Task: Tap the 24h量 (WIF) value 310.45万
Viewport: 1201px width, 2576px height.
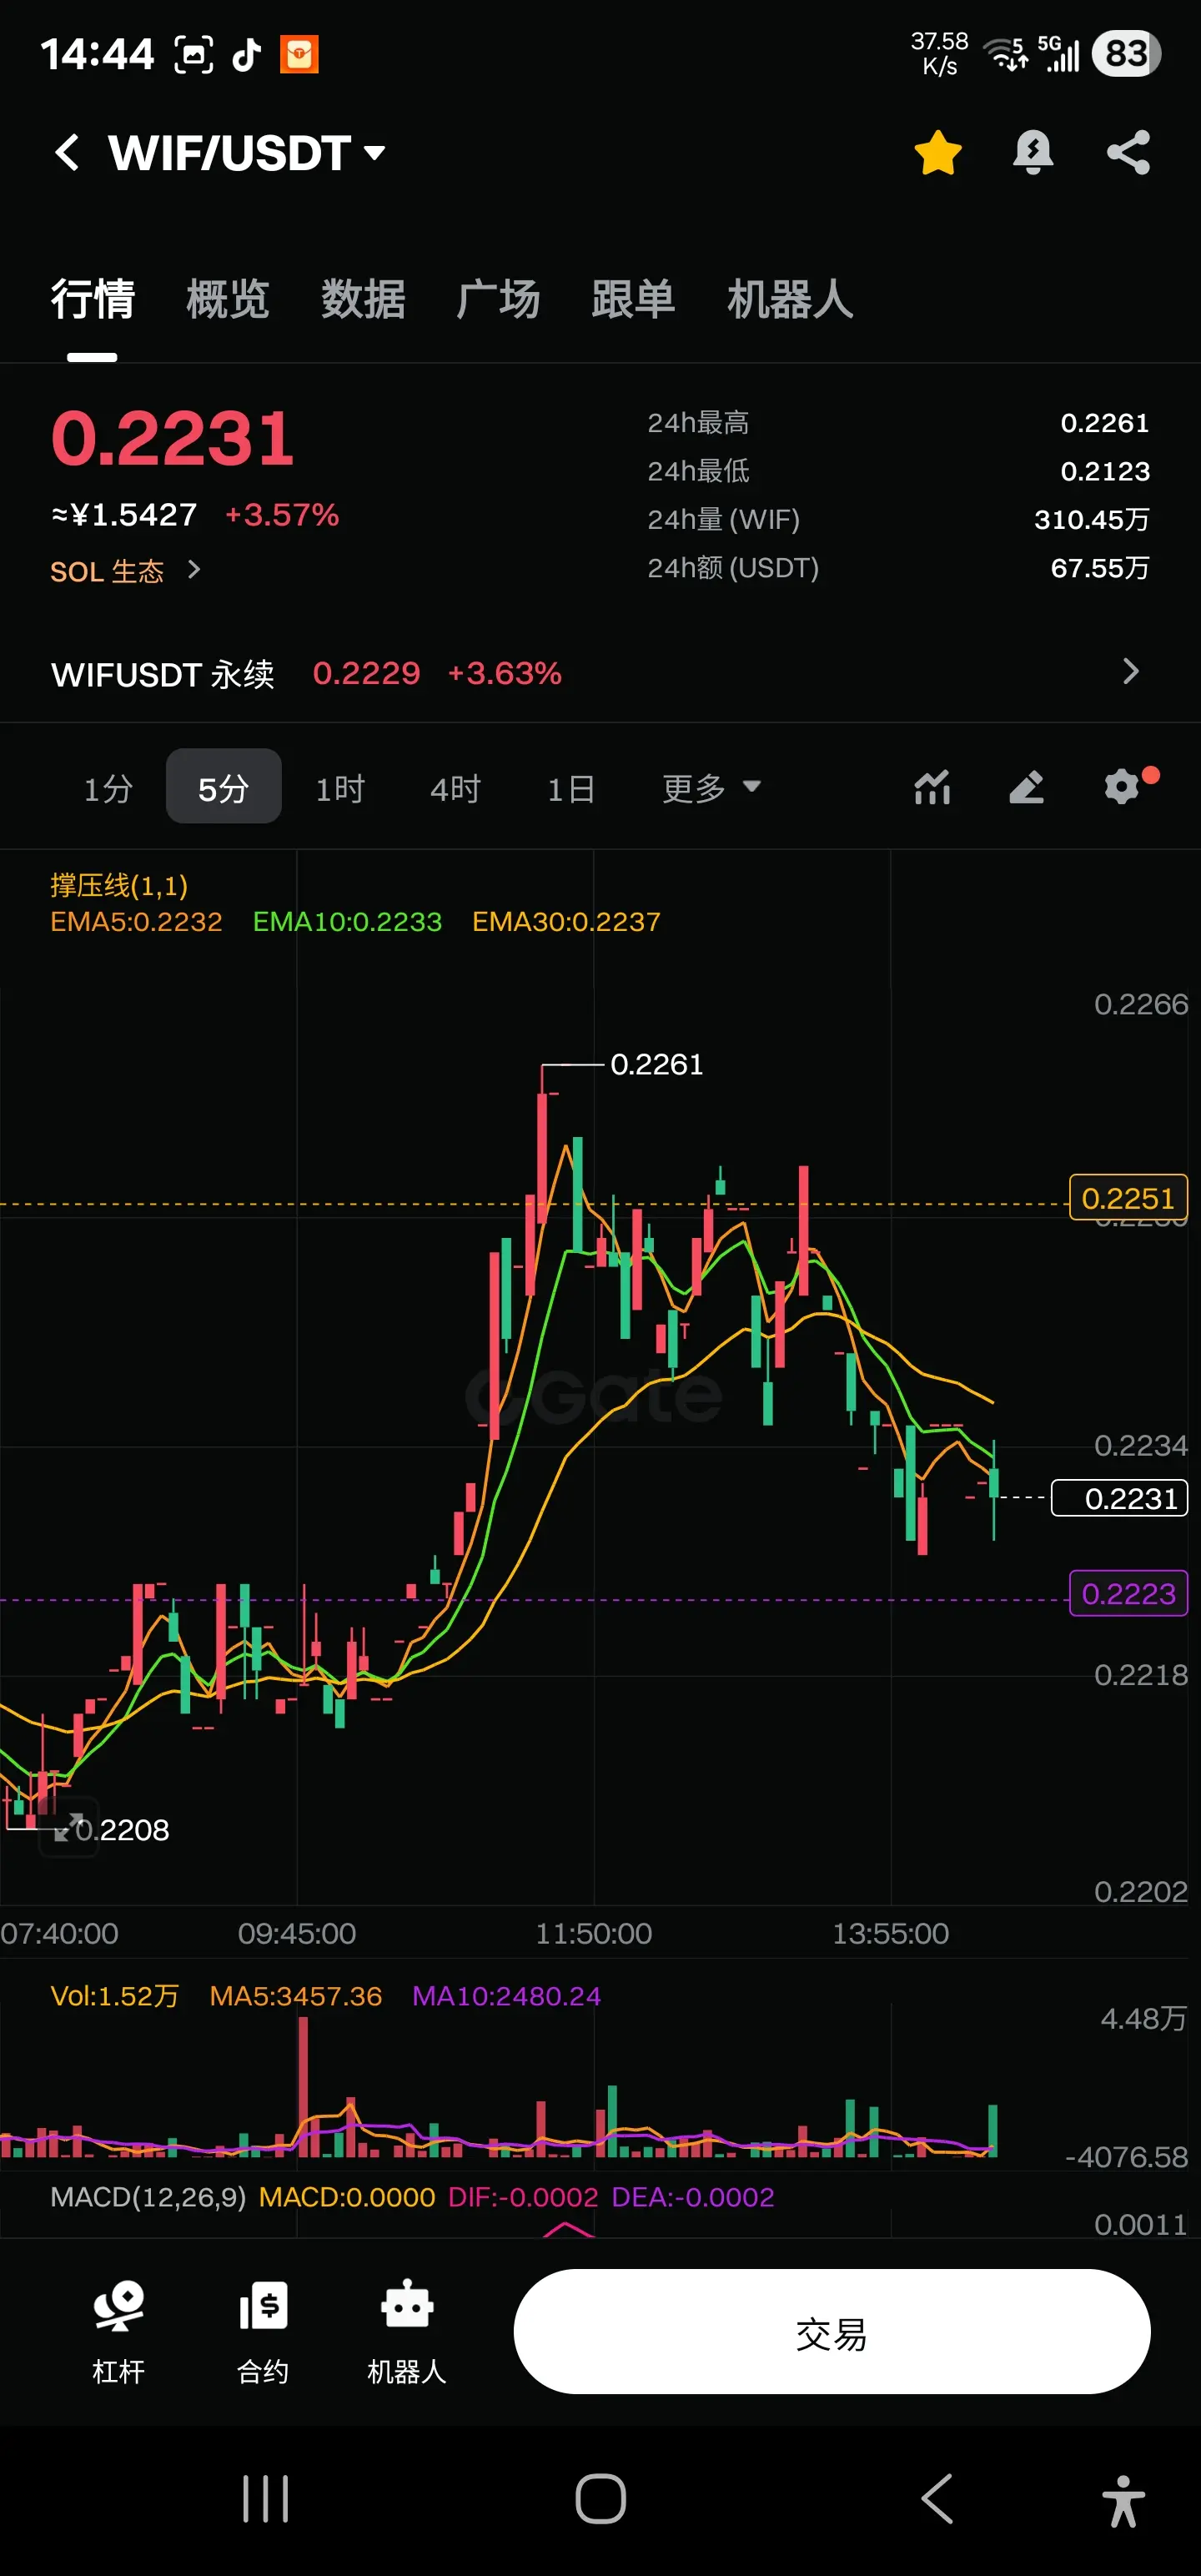Action: [x=1092, y=519]
